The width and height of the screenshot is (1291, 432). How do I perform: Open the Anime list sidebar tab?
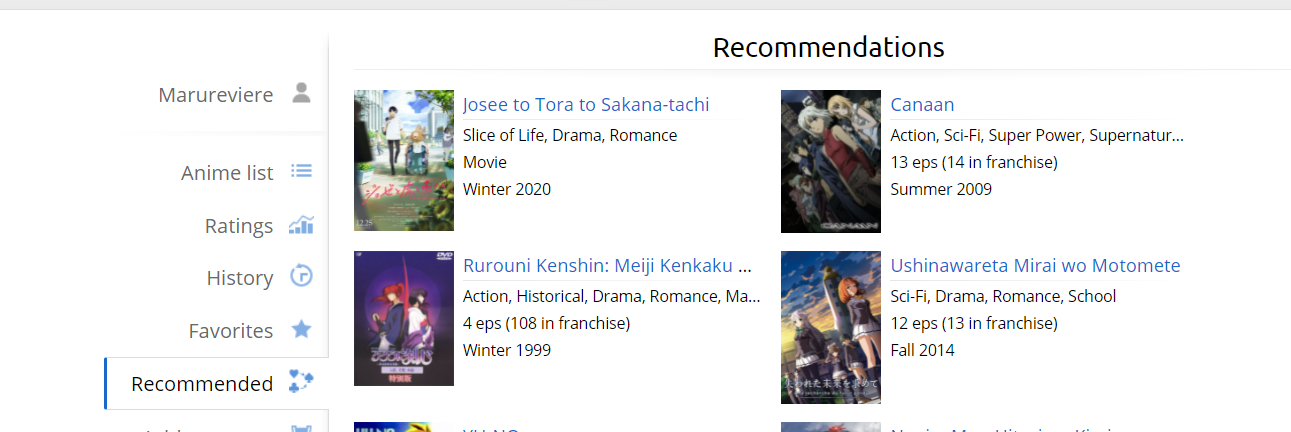[x=227, y=173]
